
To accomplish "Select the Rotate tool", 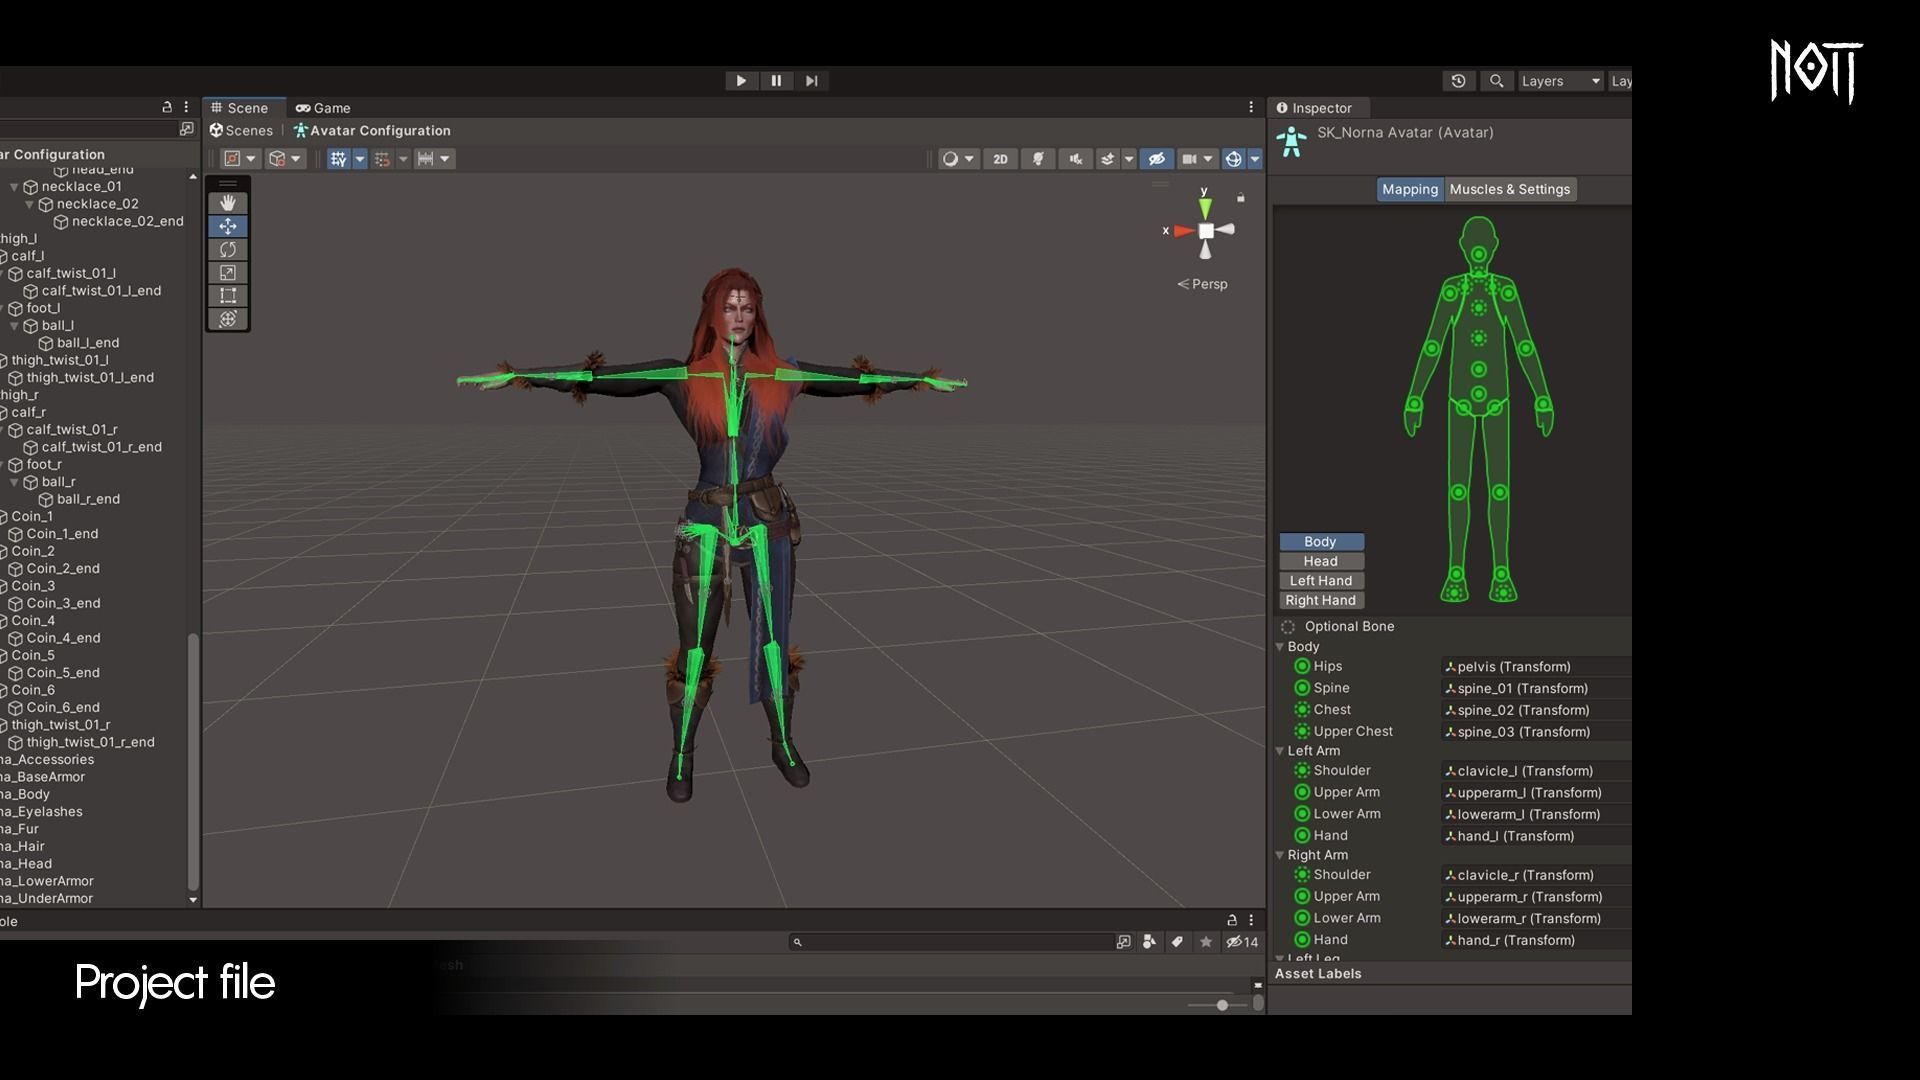I will [x=228, y=249].
